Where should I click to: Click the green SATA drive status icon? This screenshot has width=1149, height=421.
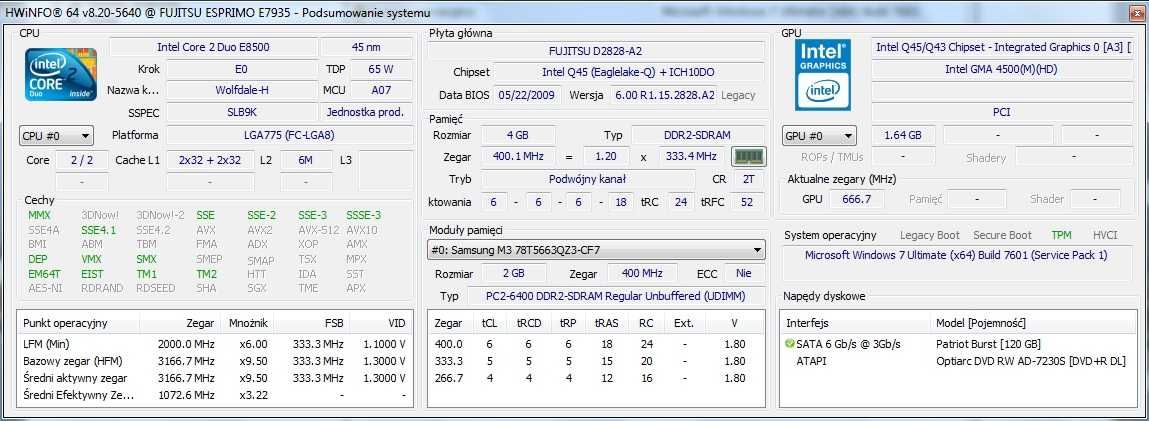coord(789,344)
